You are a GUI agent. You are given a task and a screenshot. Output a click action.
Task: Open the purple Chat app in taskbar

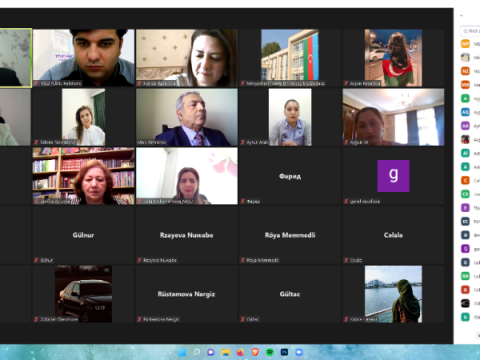coord(211,352)
